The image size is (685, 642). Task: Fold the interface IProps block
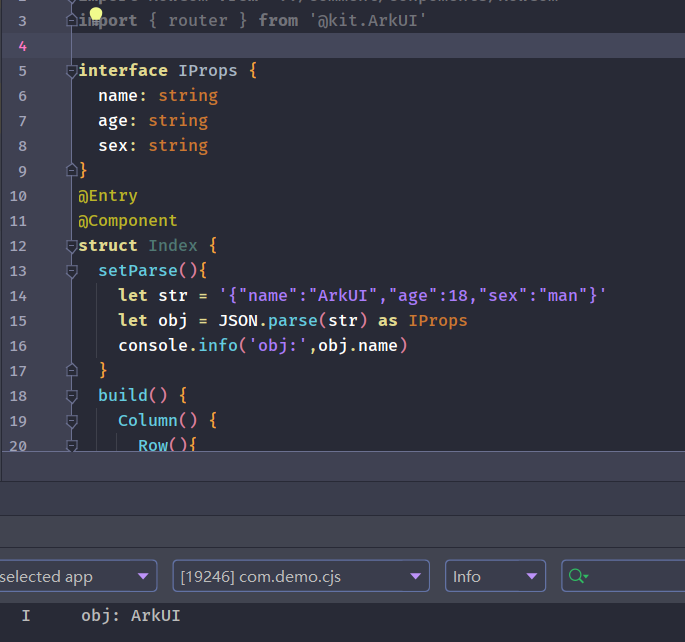71,71
